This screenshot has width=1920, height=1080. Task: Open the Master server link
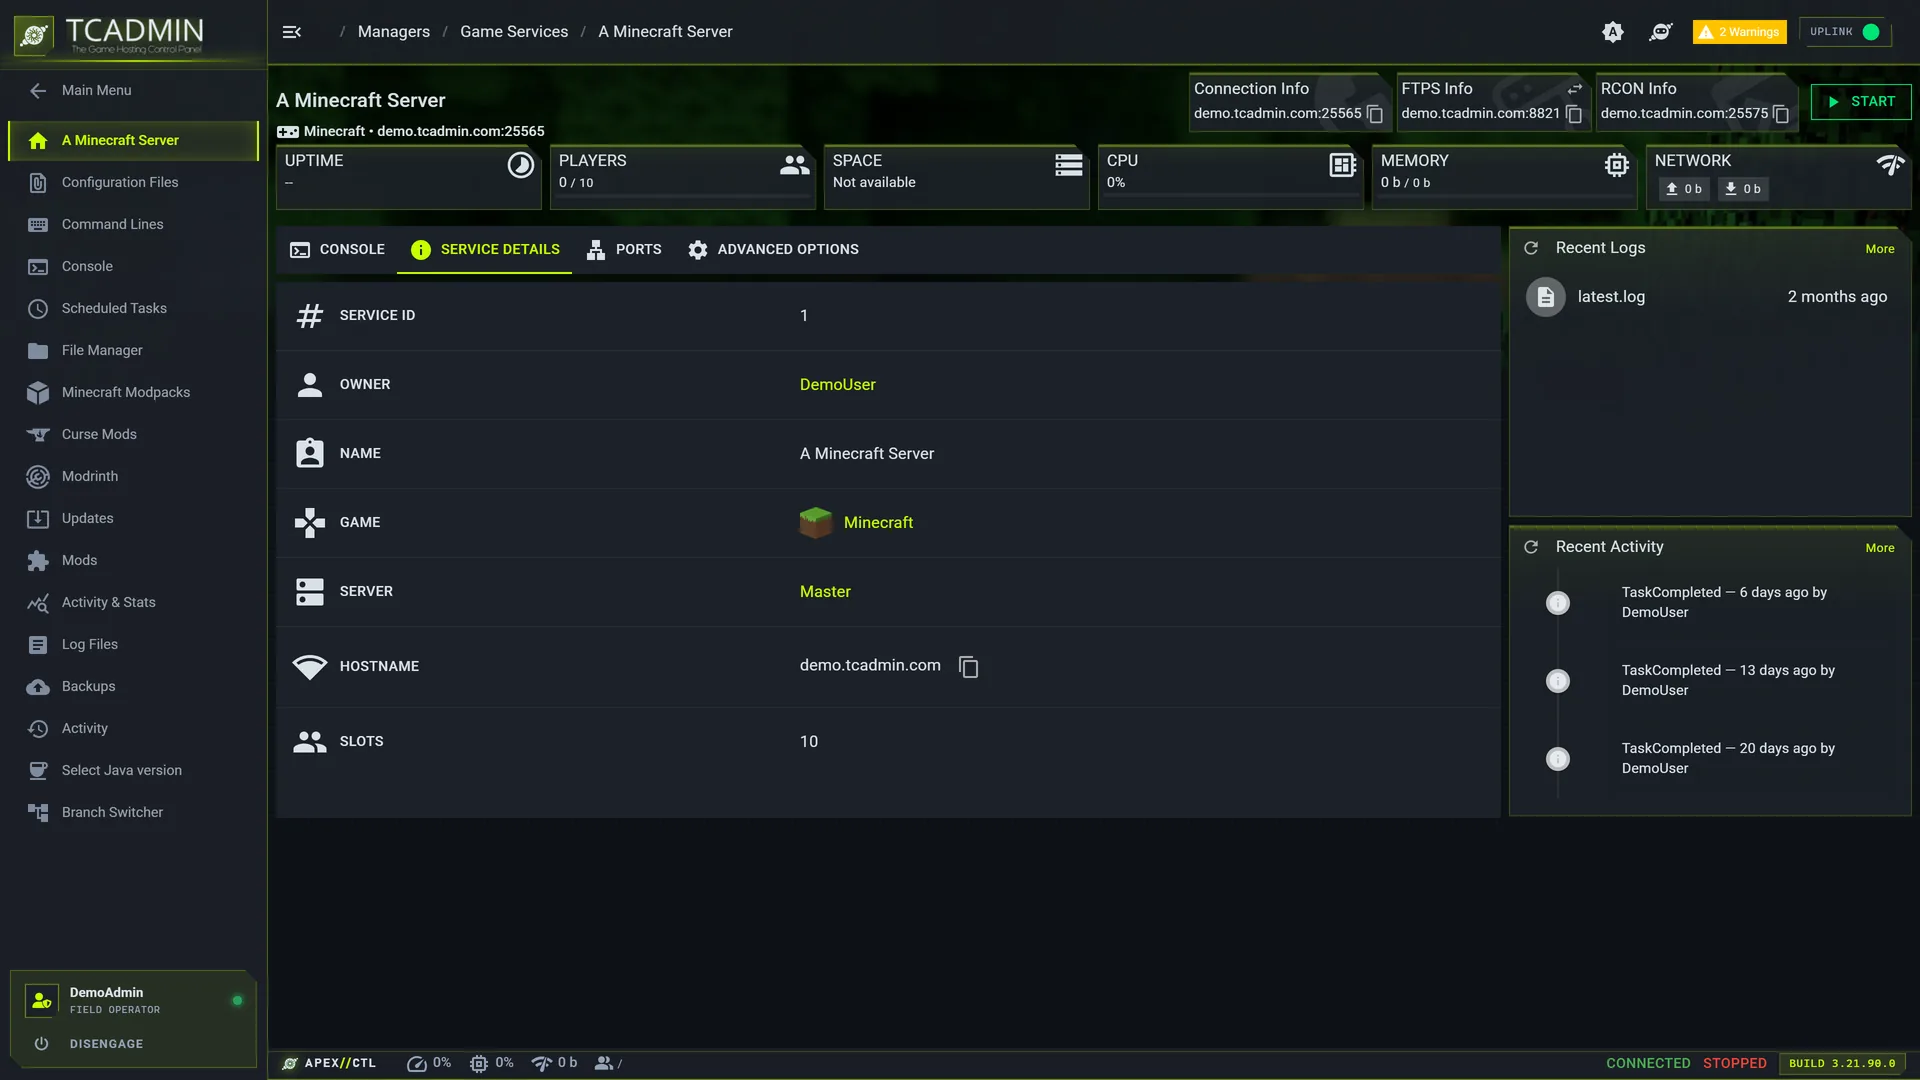point(825,592)
